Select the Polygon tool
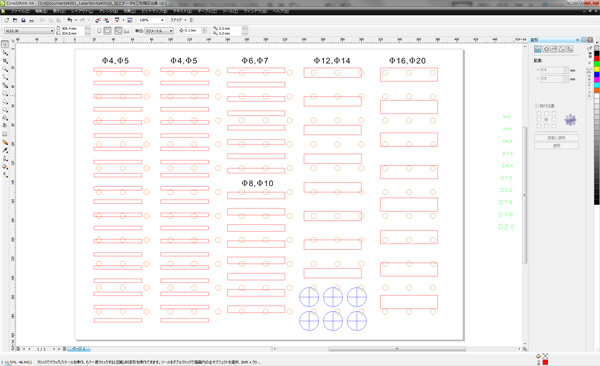Viewport: 600px width, 366px height. tap(5, 110)
